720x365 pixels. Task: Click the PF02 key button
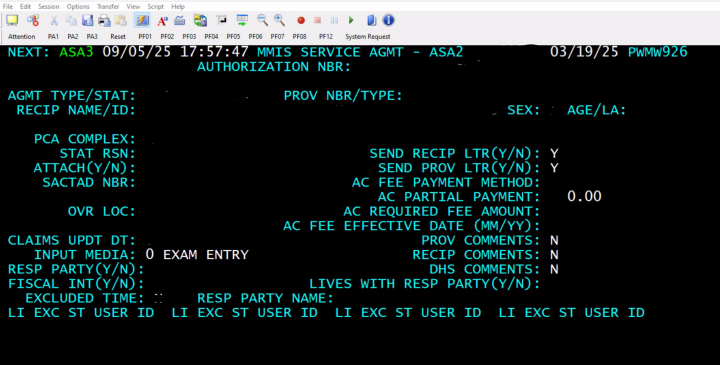(167, 36)
